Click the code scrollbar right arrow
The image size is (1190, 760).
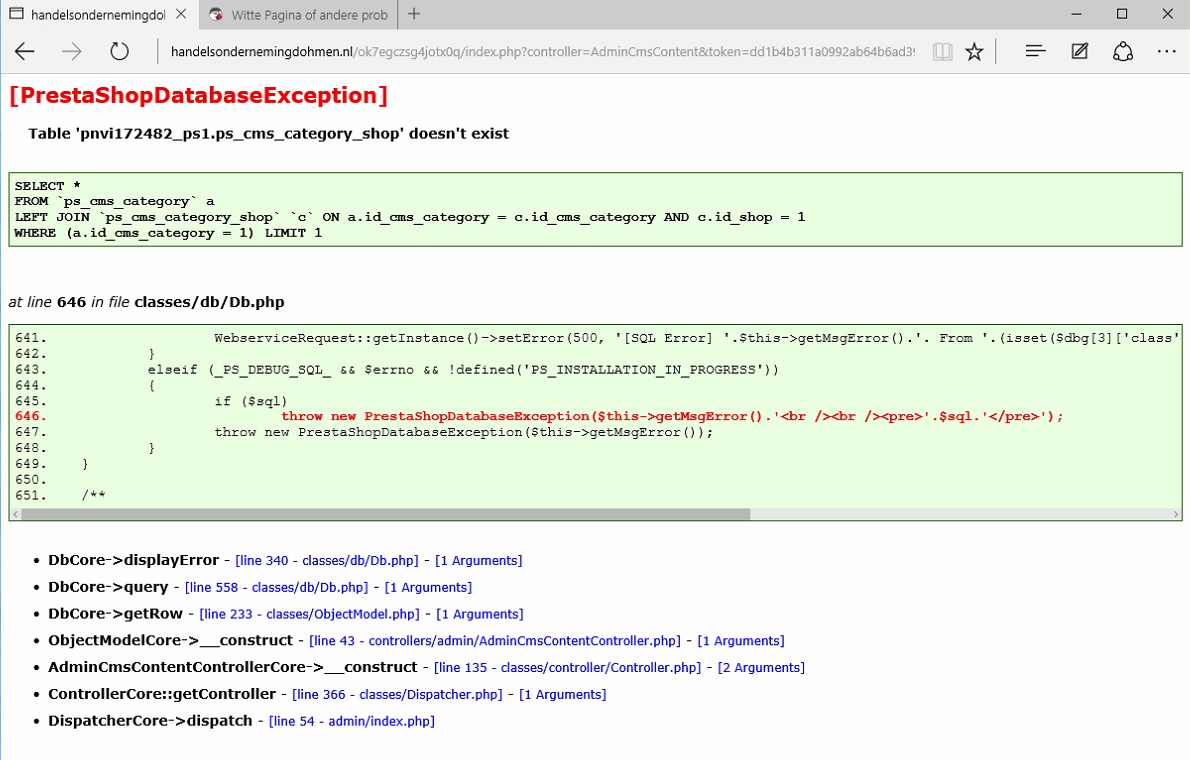(1176, 514)
